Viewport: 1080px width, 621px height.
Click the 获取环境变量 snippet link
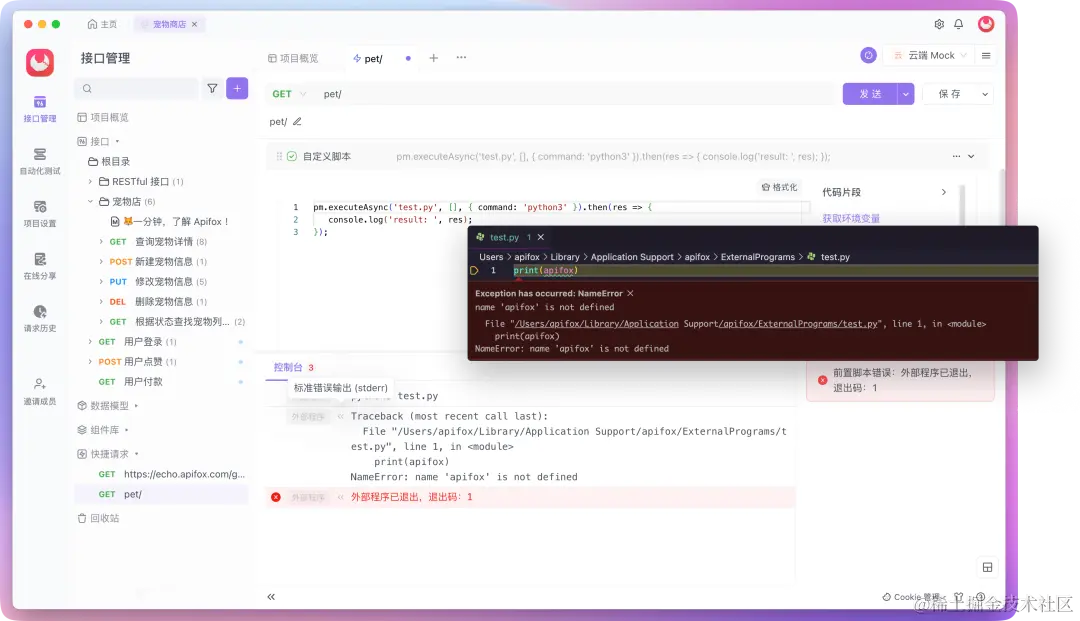point(851,218)
